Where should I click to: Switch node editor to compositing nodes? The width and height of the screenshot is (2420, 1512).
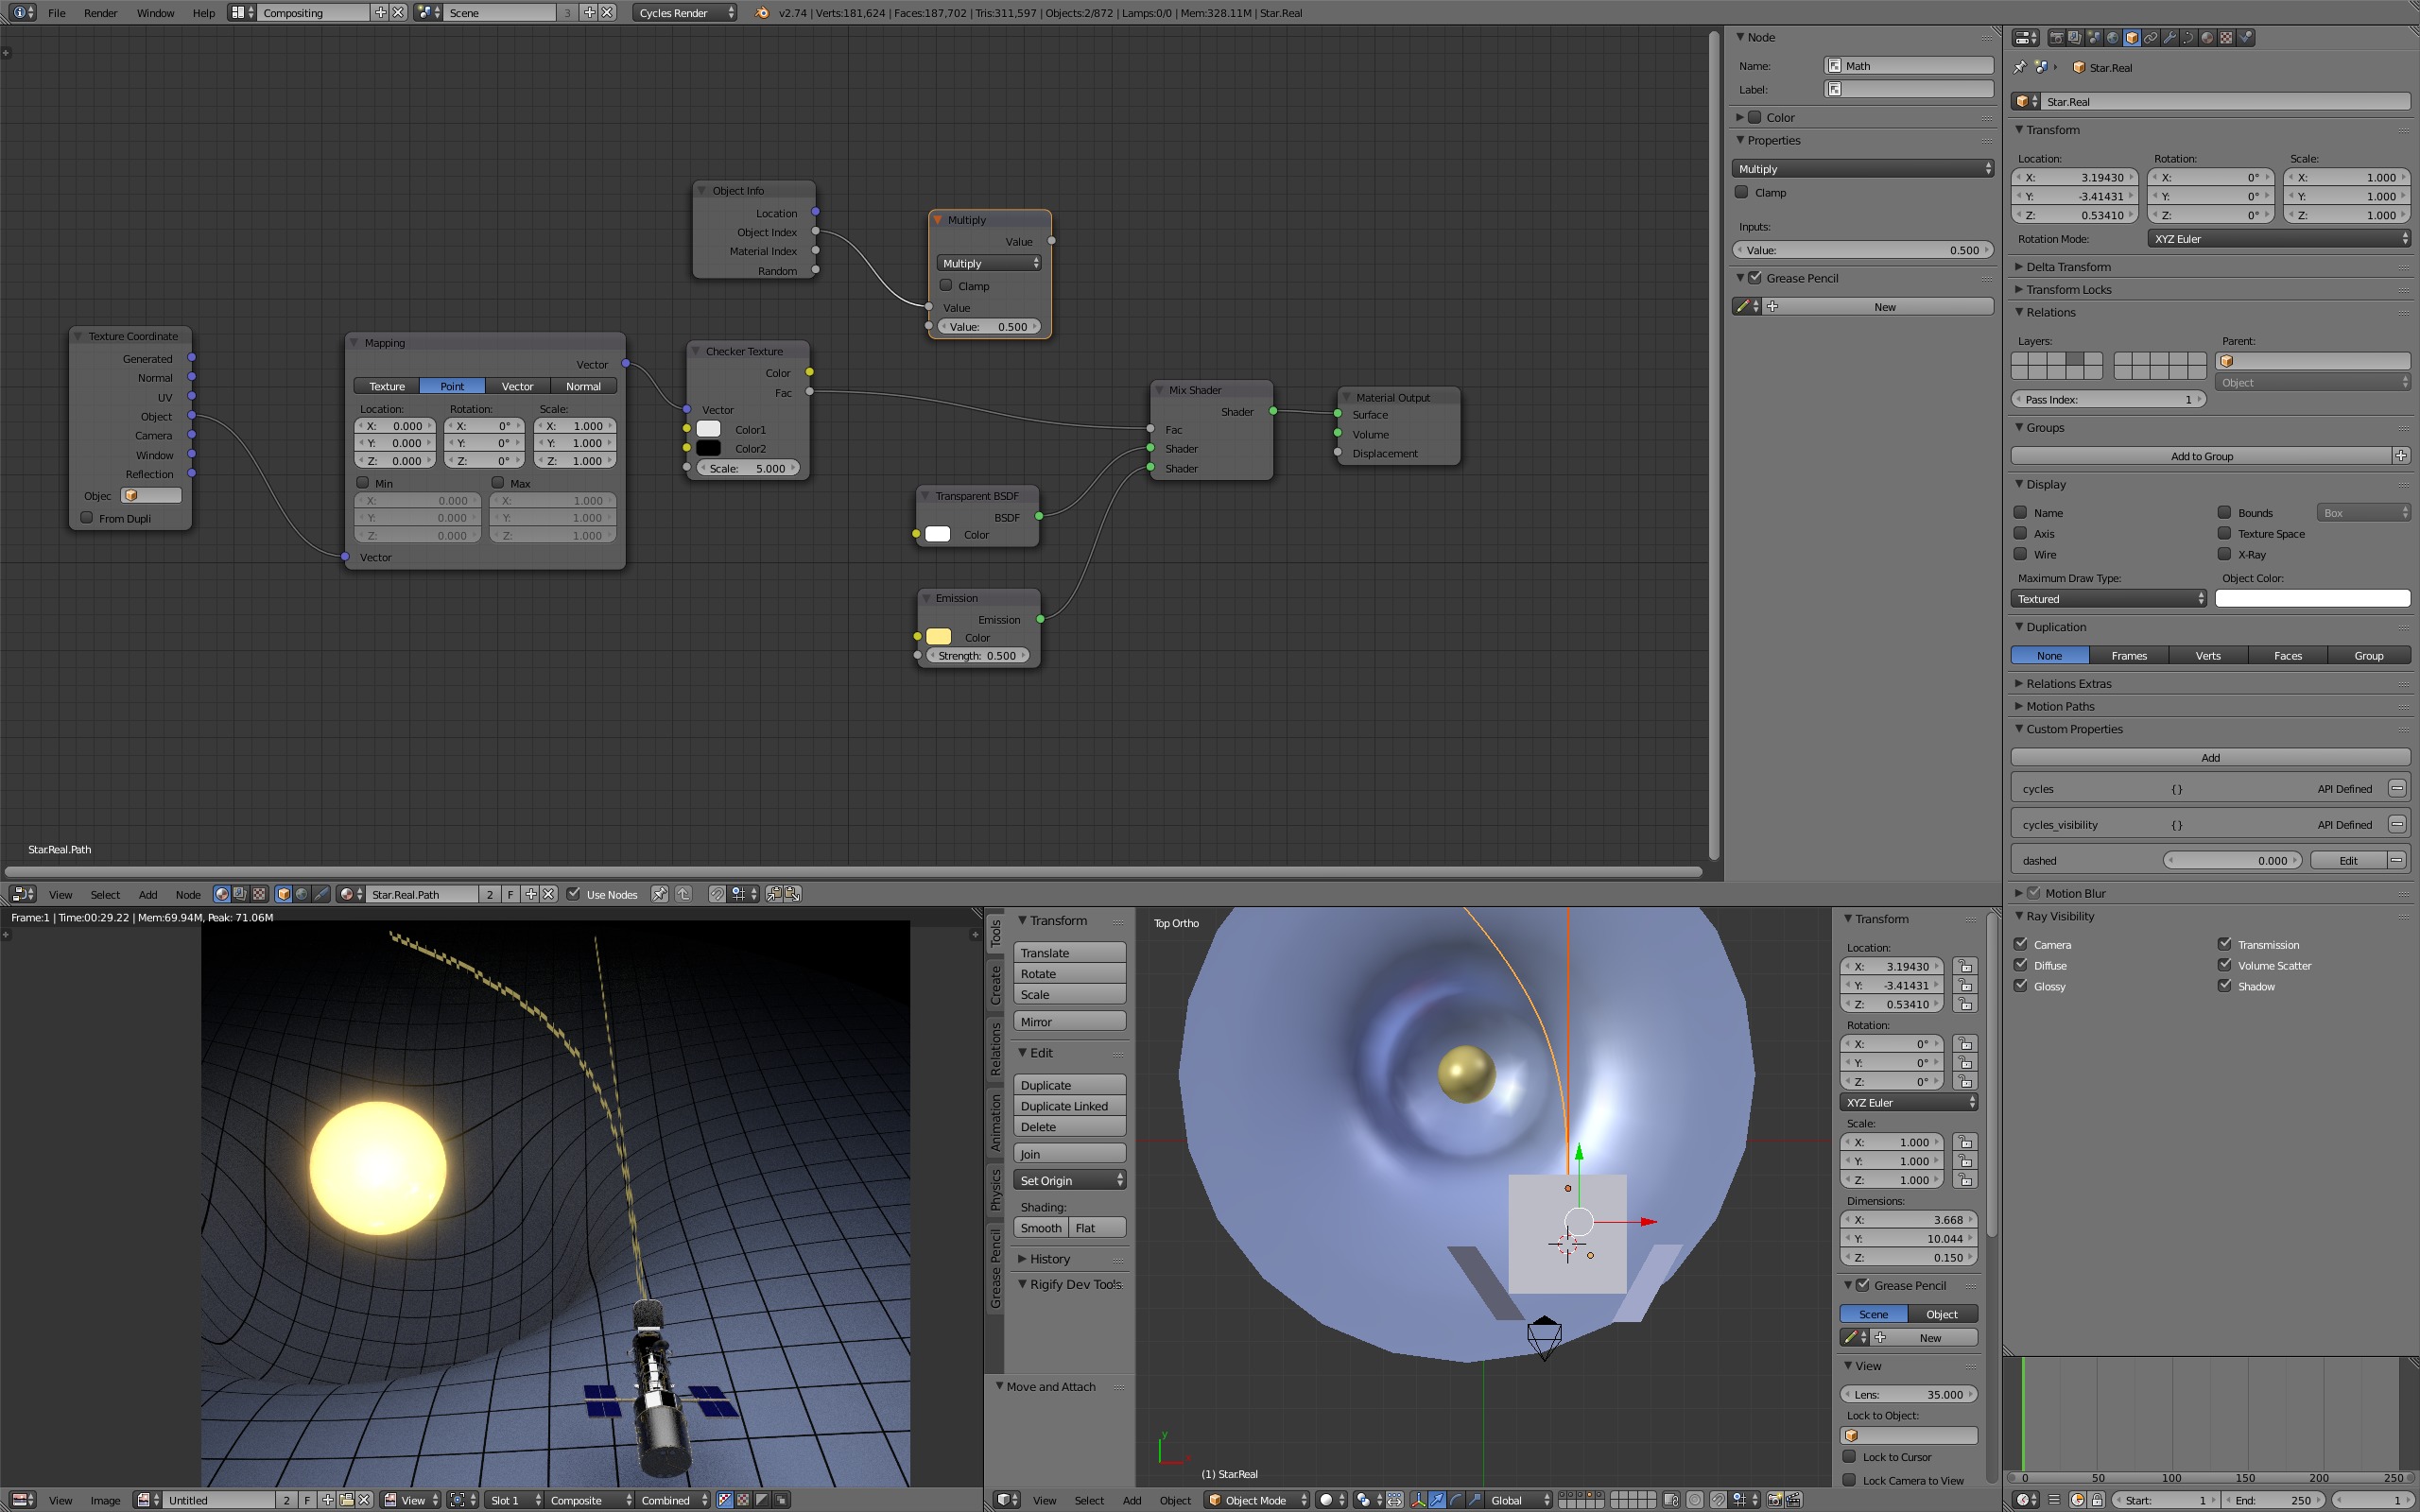click(240, 894)
